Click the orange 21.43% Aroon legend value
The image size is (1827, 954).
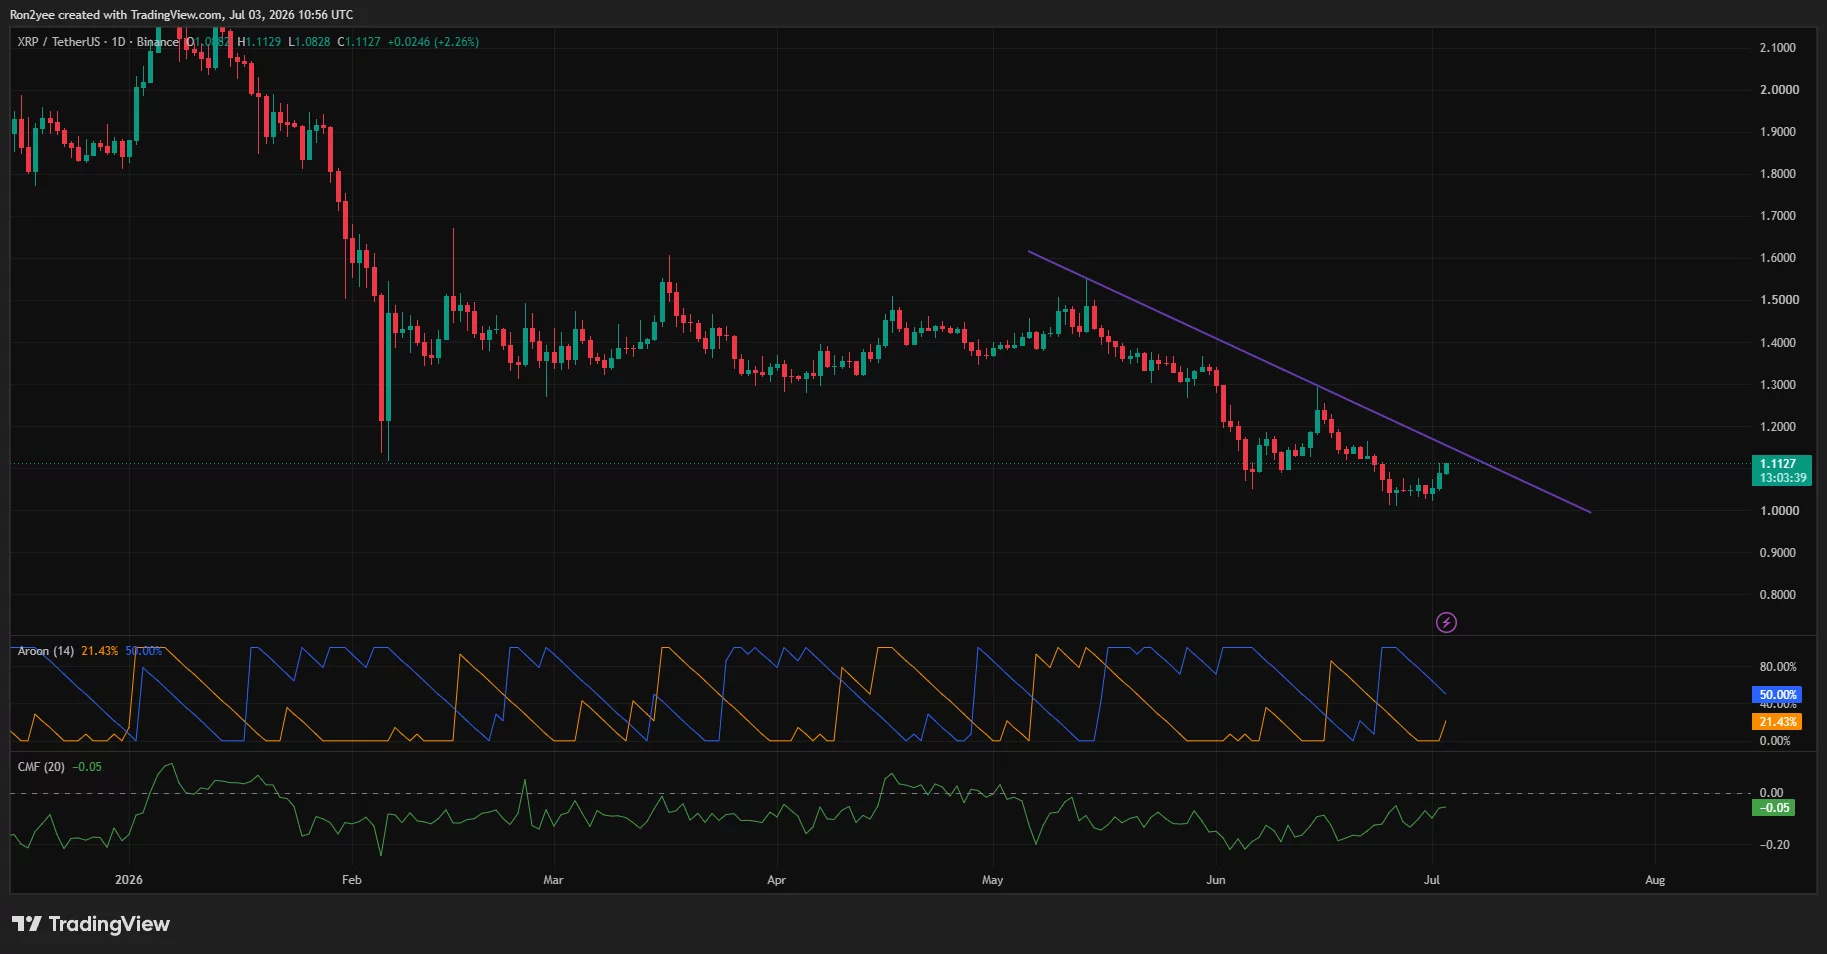click(x=100, y=651)
